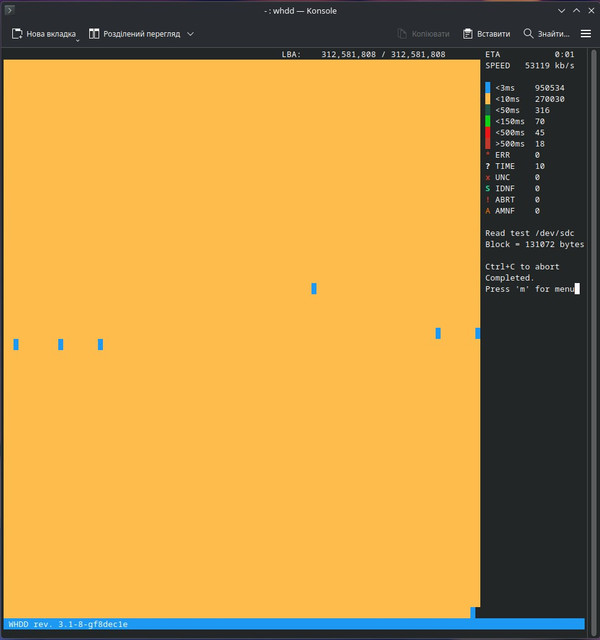Click the terminal icon in the title bar
Screen dimensions: 600x640
coord(9,10)
